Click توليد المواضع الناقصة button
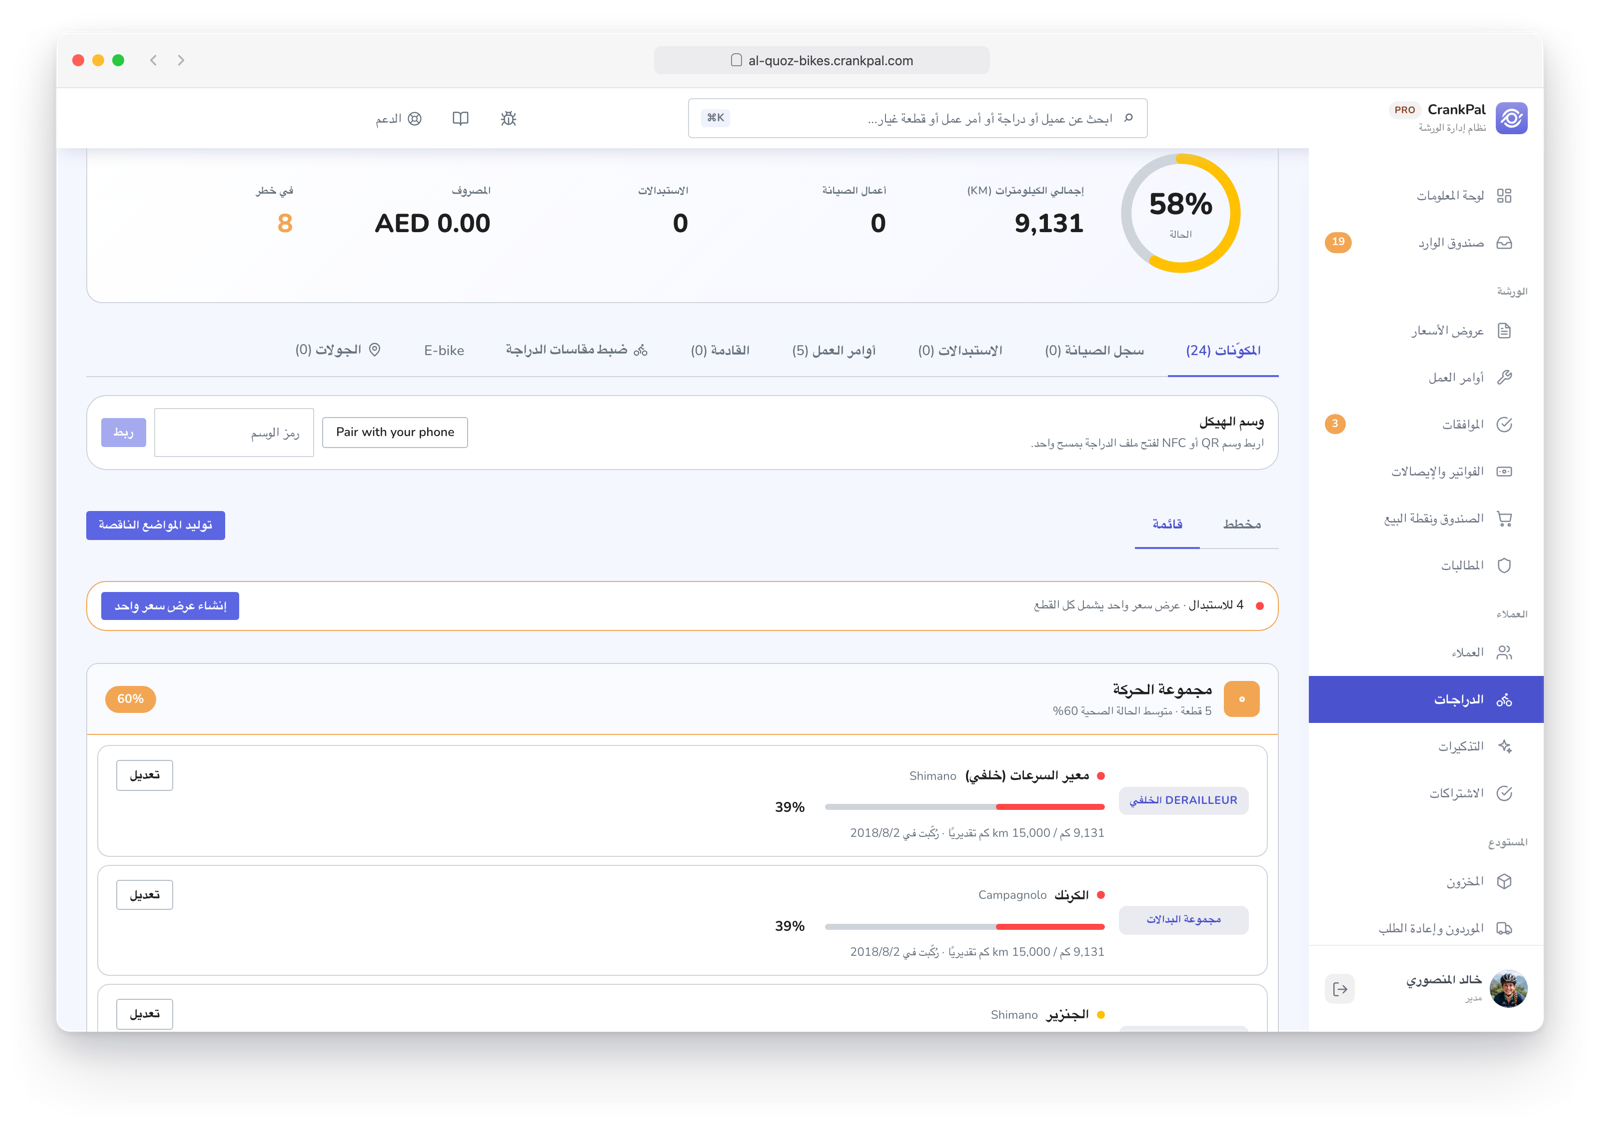This screenshot has width=1600, height=1131. pos(155,525)
